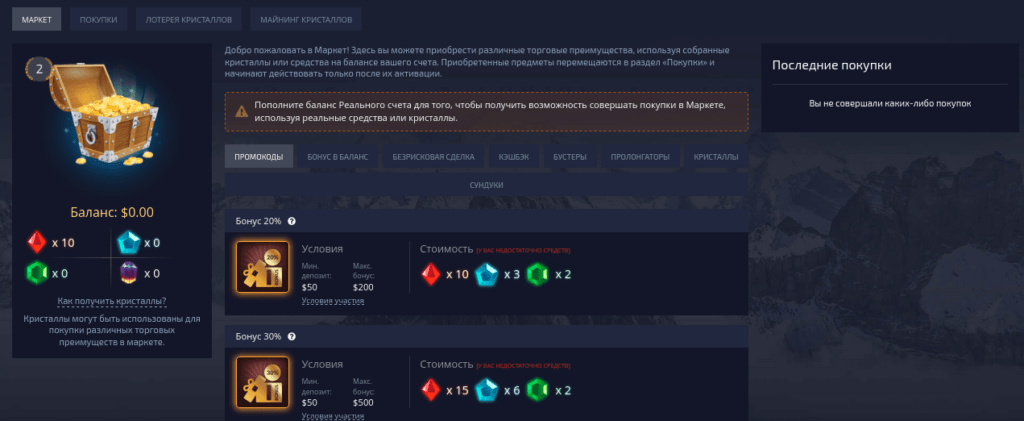This screenshot has width=1024, height=421.
Task: Select the Безрисковая сделка category
Action: pos(432,157)
